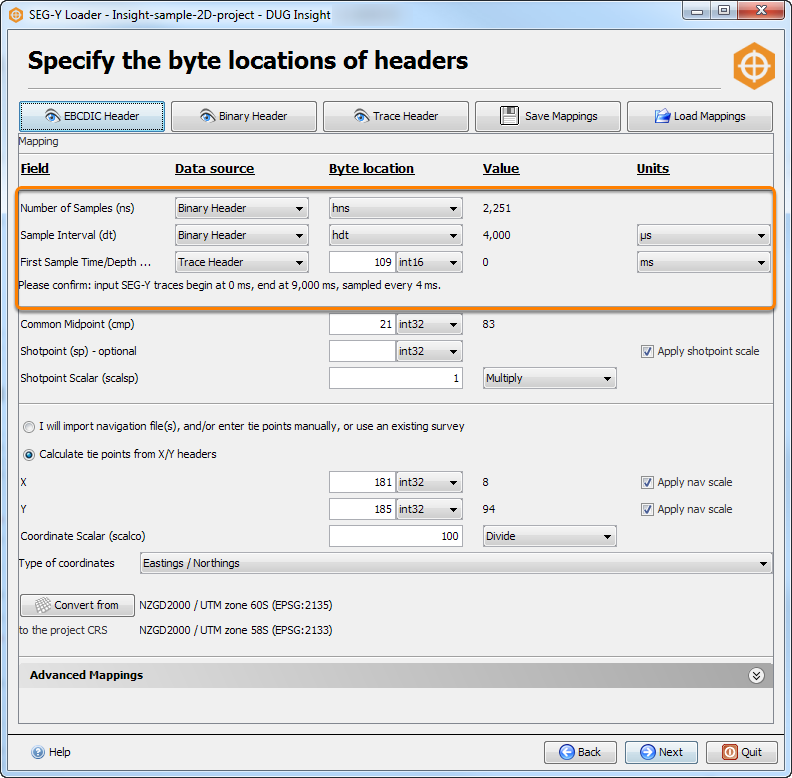Open the Multiply scalar dropdown

pos(550,378)
